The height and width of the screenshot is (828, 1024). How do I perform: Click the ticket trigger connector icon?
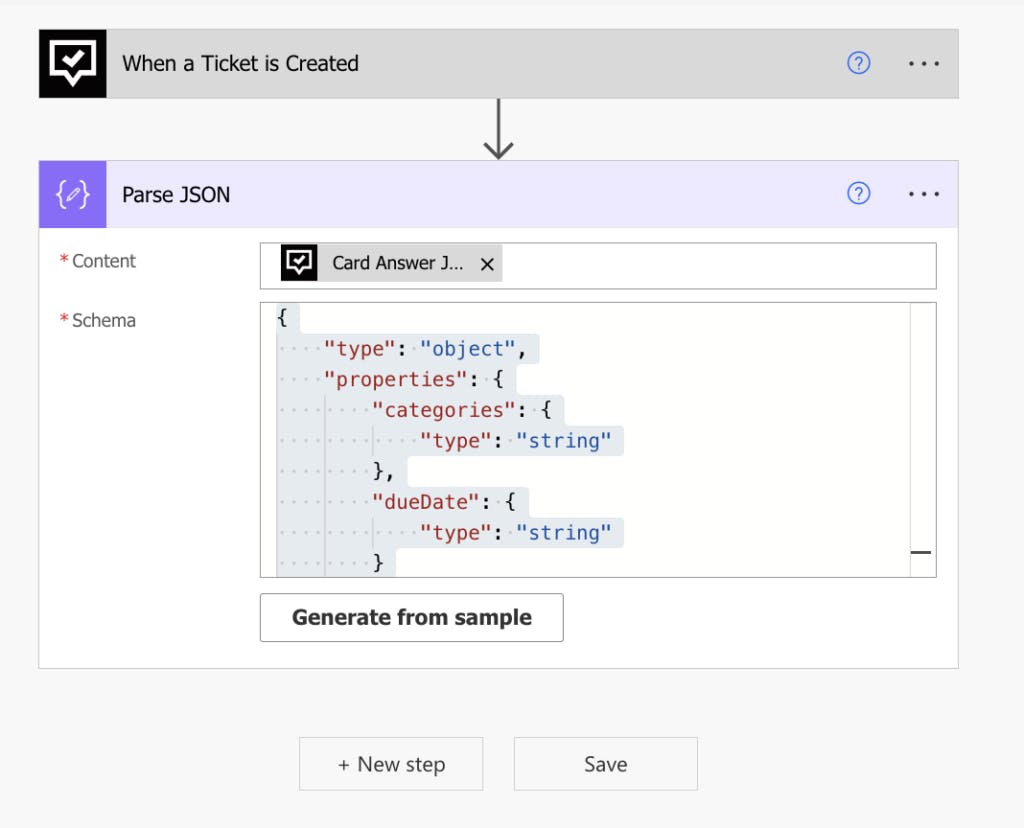73,64
